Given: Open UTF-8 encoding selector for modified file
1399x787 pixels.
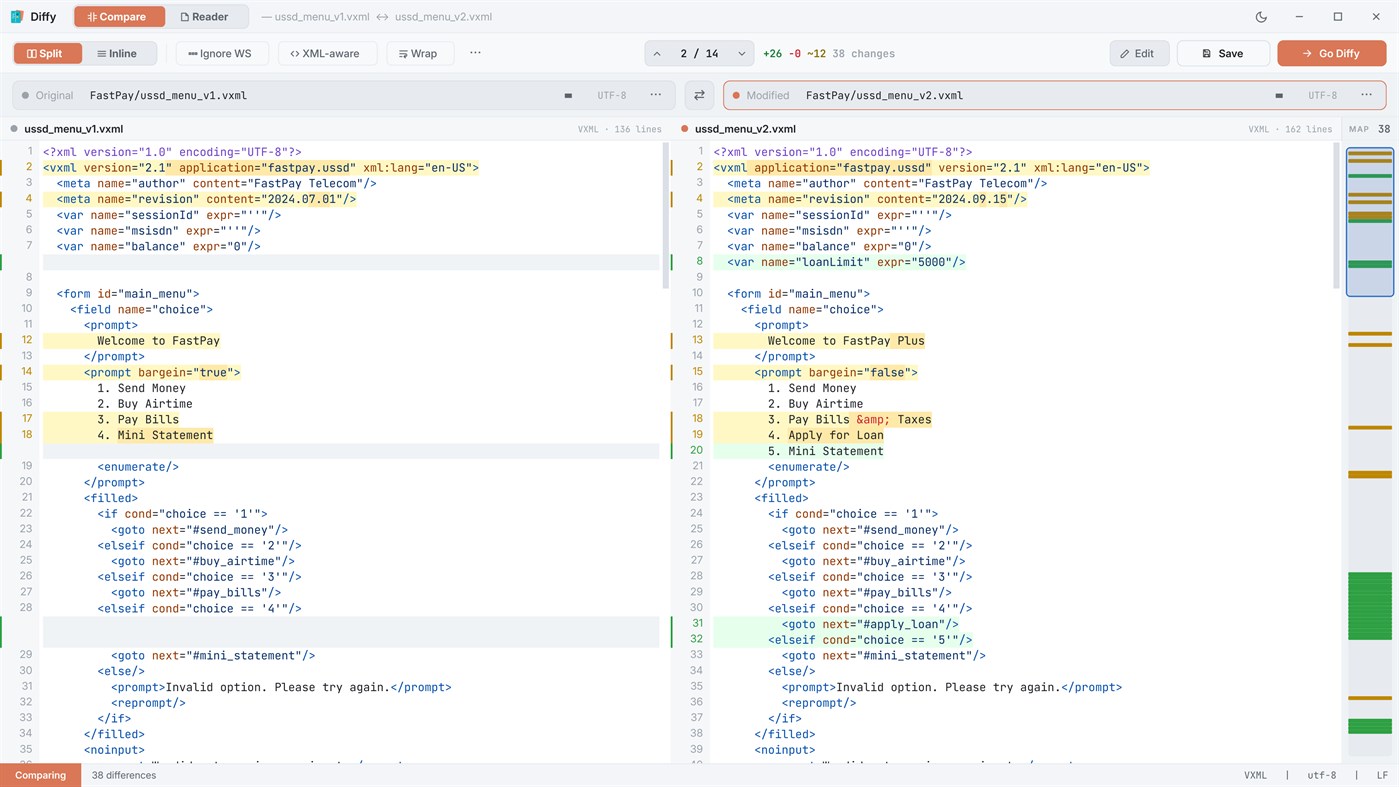Looking at the screenshot, I should (x=1322, y=96).
